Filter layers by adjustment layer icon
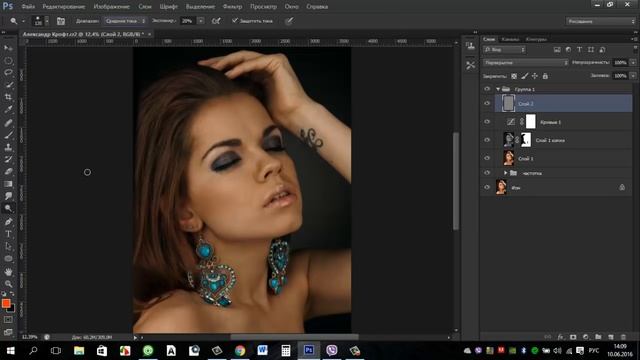The height and width of the screenshot is (360, 640). (568, 50)
